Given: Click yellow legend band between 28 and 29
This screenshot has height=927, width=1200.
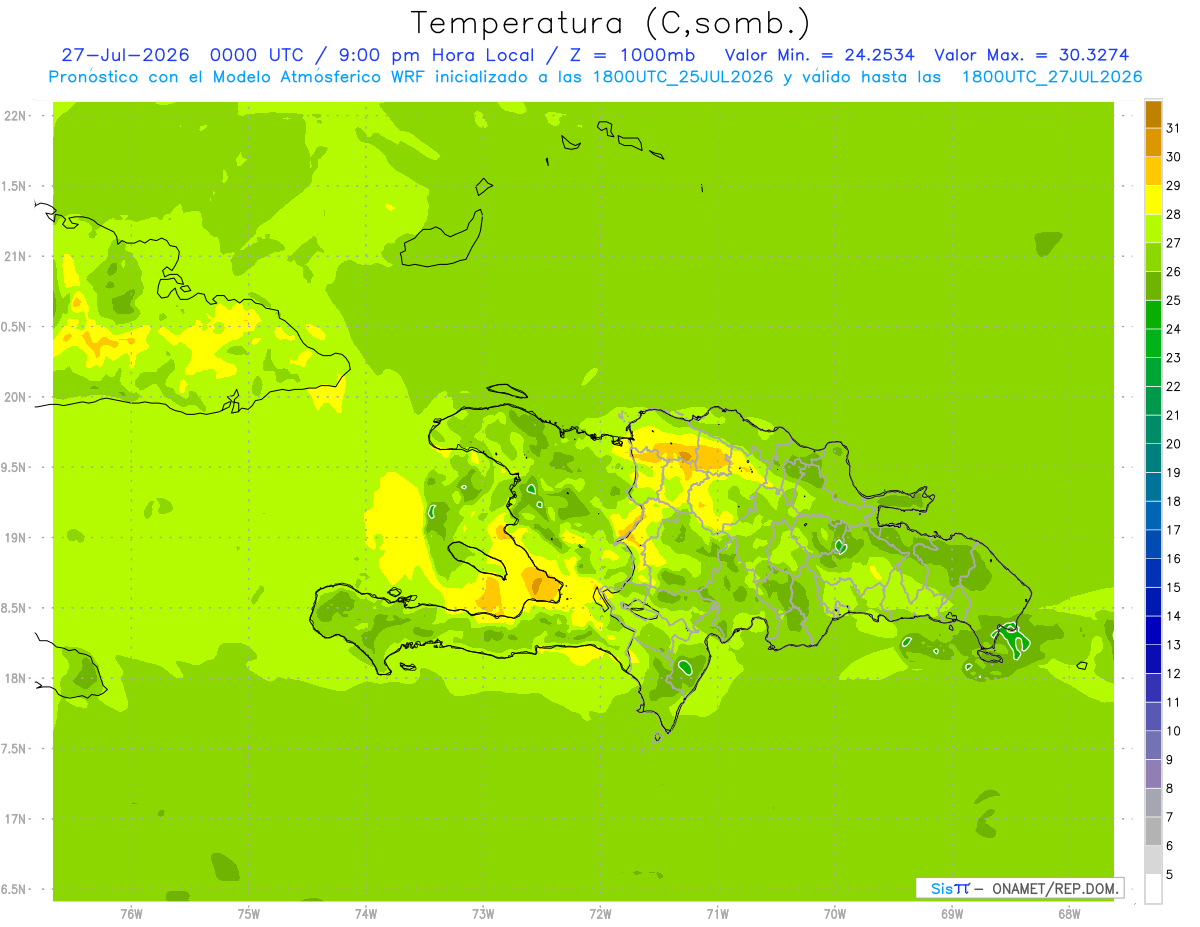Looking at the screenshot, I should tap(1153, 200).
